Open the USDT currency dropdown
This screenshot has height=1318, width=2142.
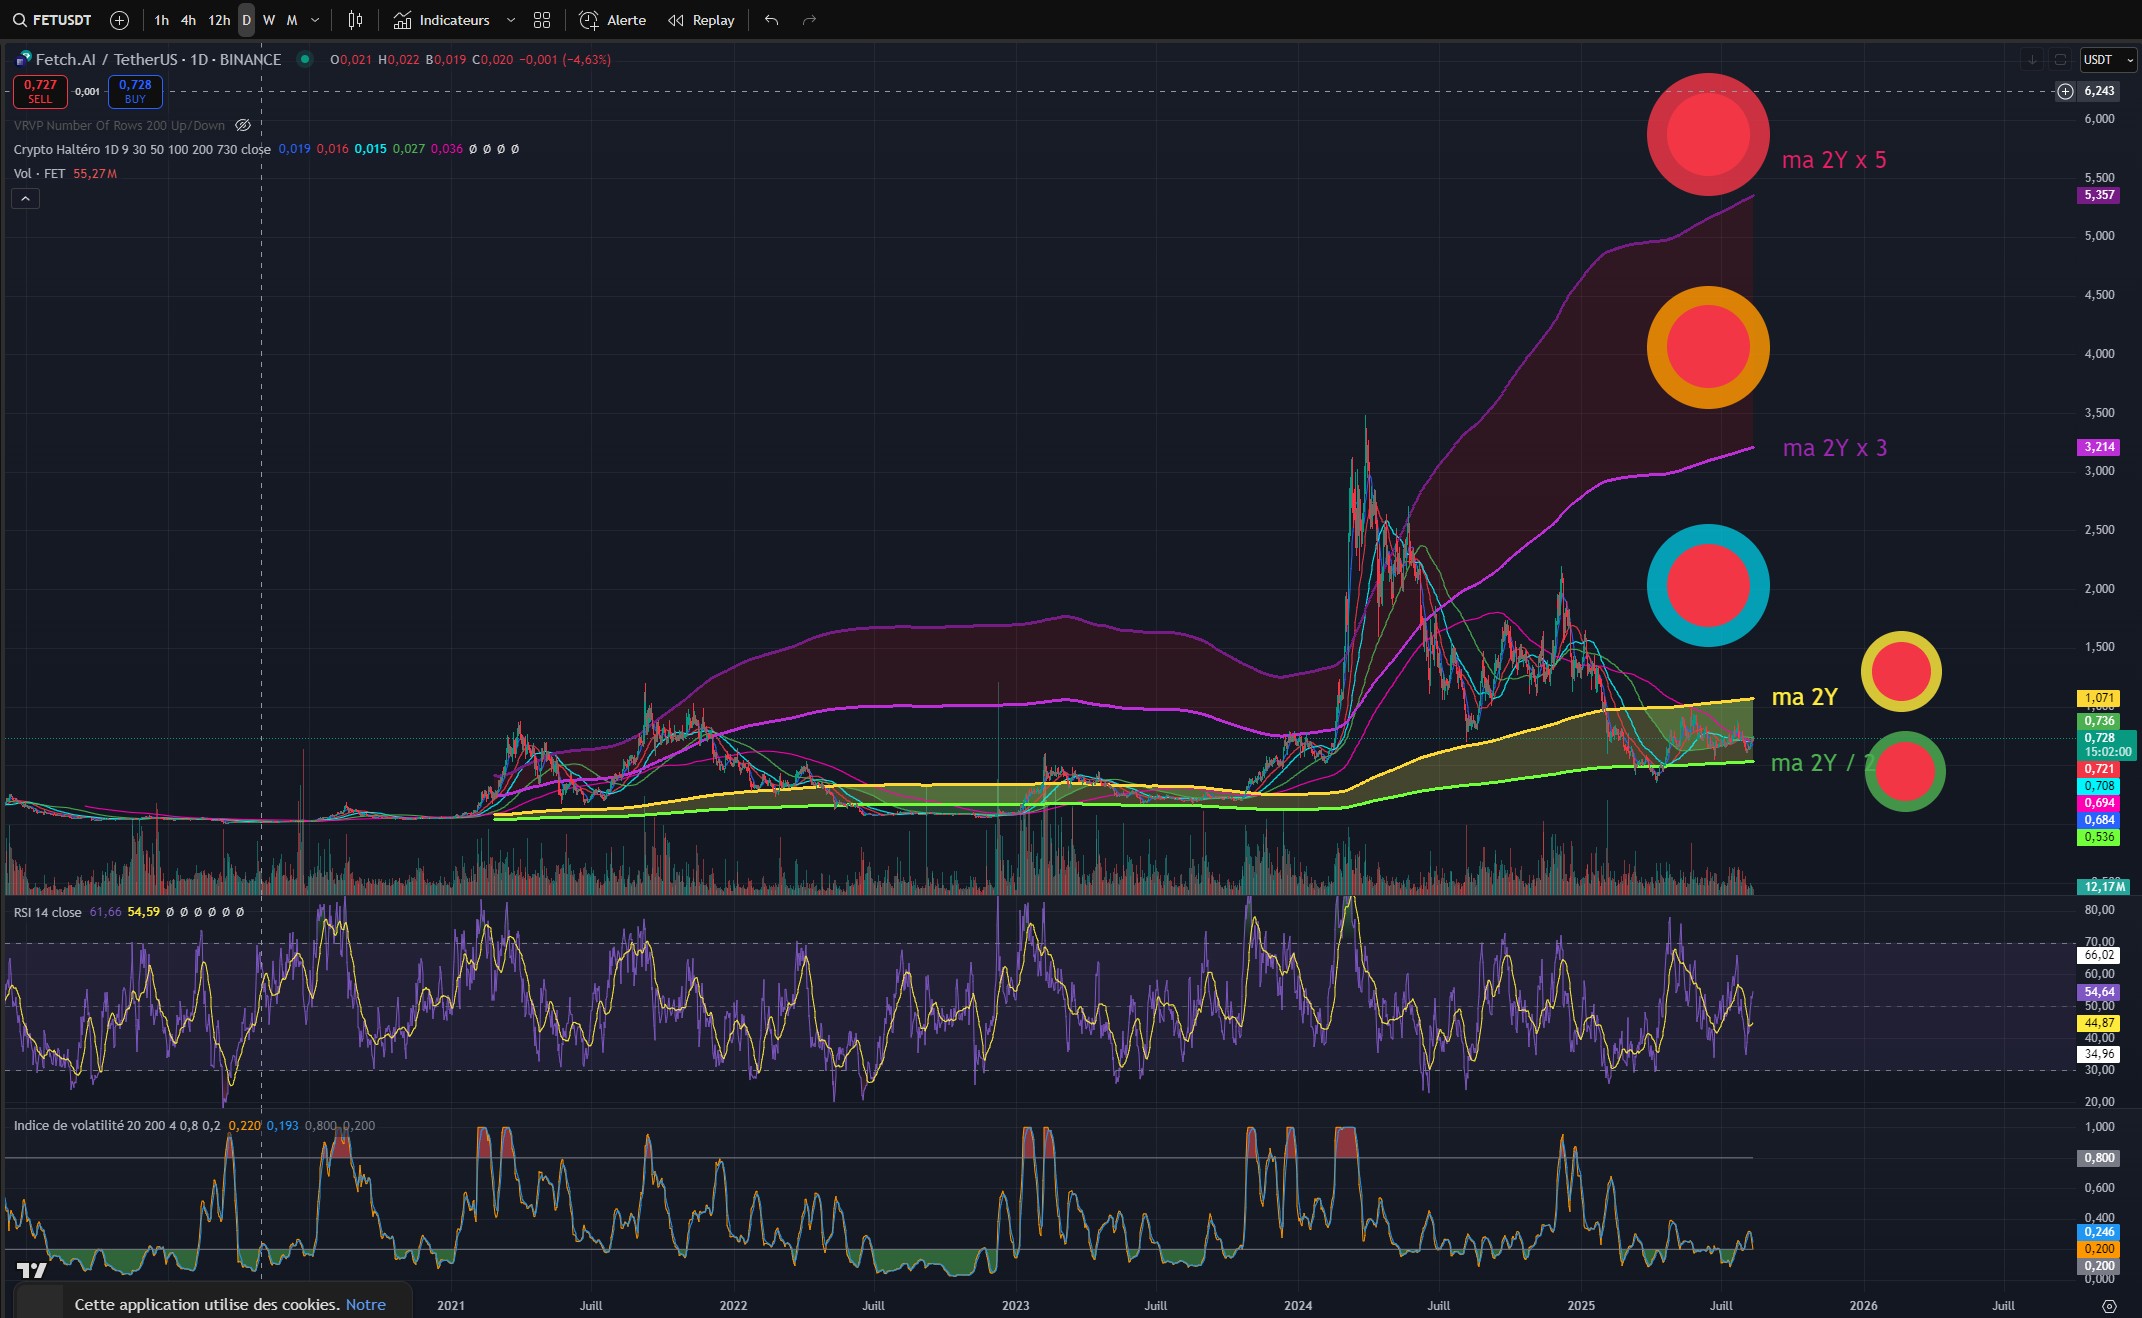tap(2108, 60)
